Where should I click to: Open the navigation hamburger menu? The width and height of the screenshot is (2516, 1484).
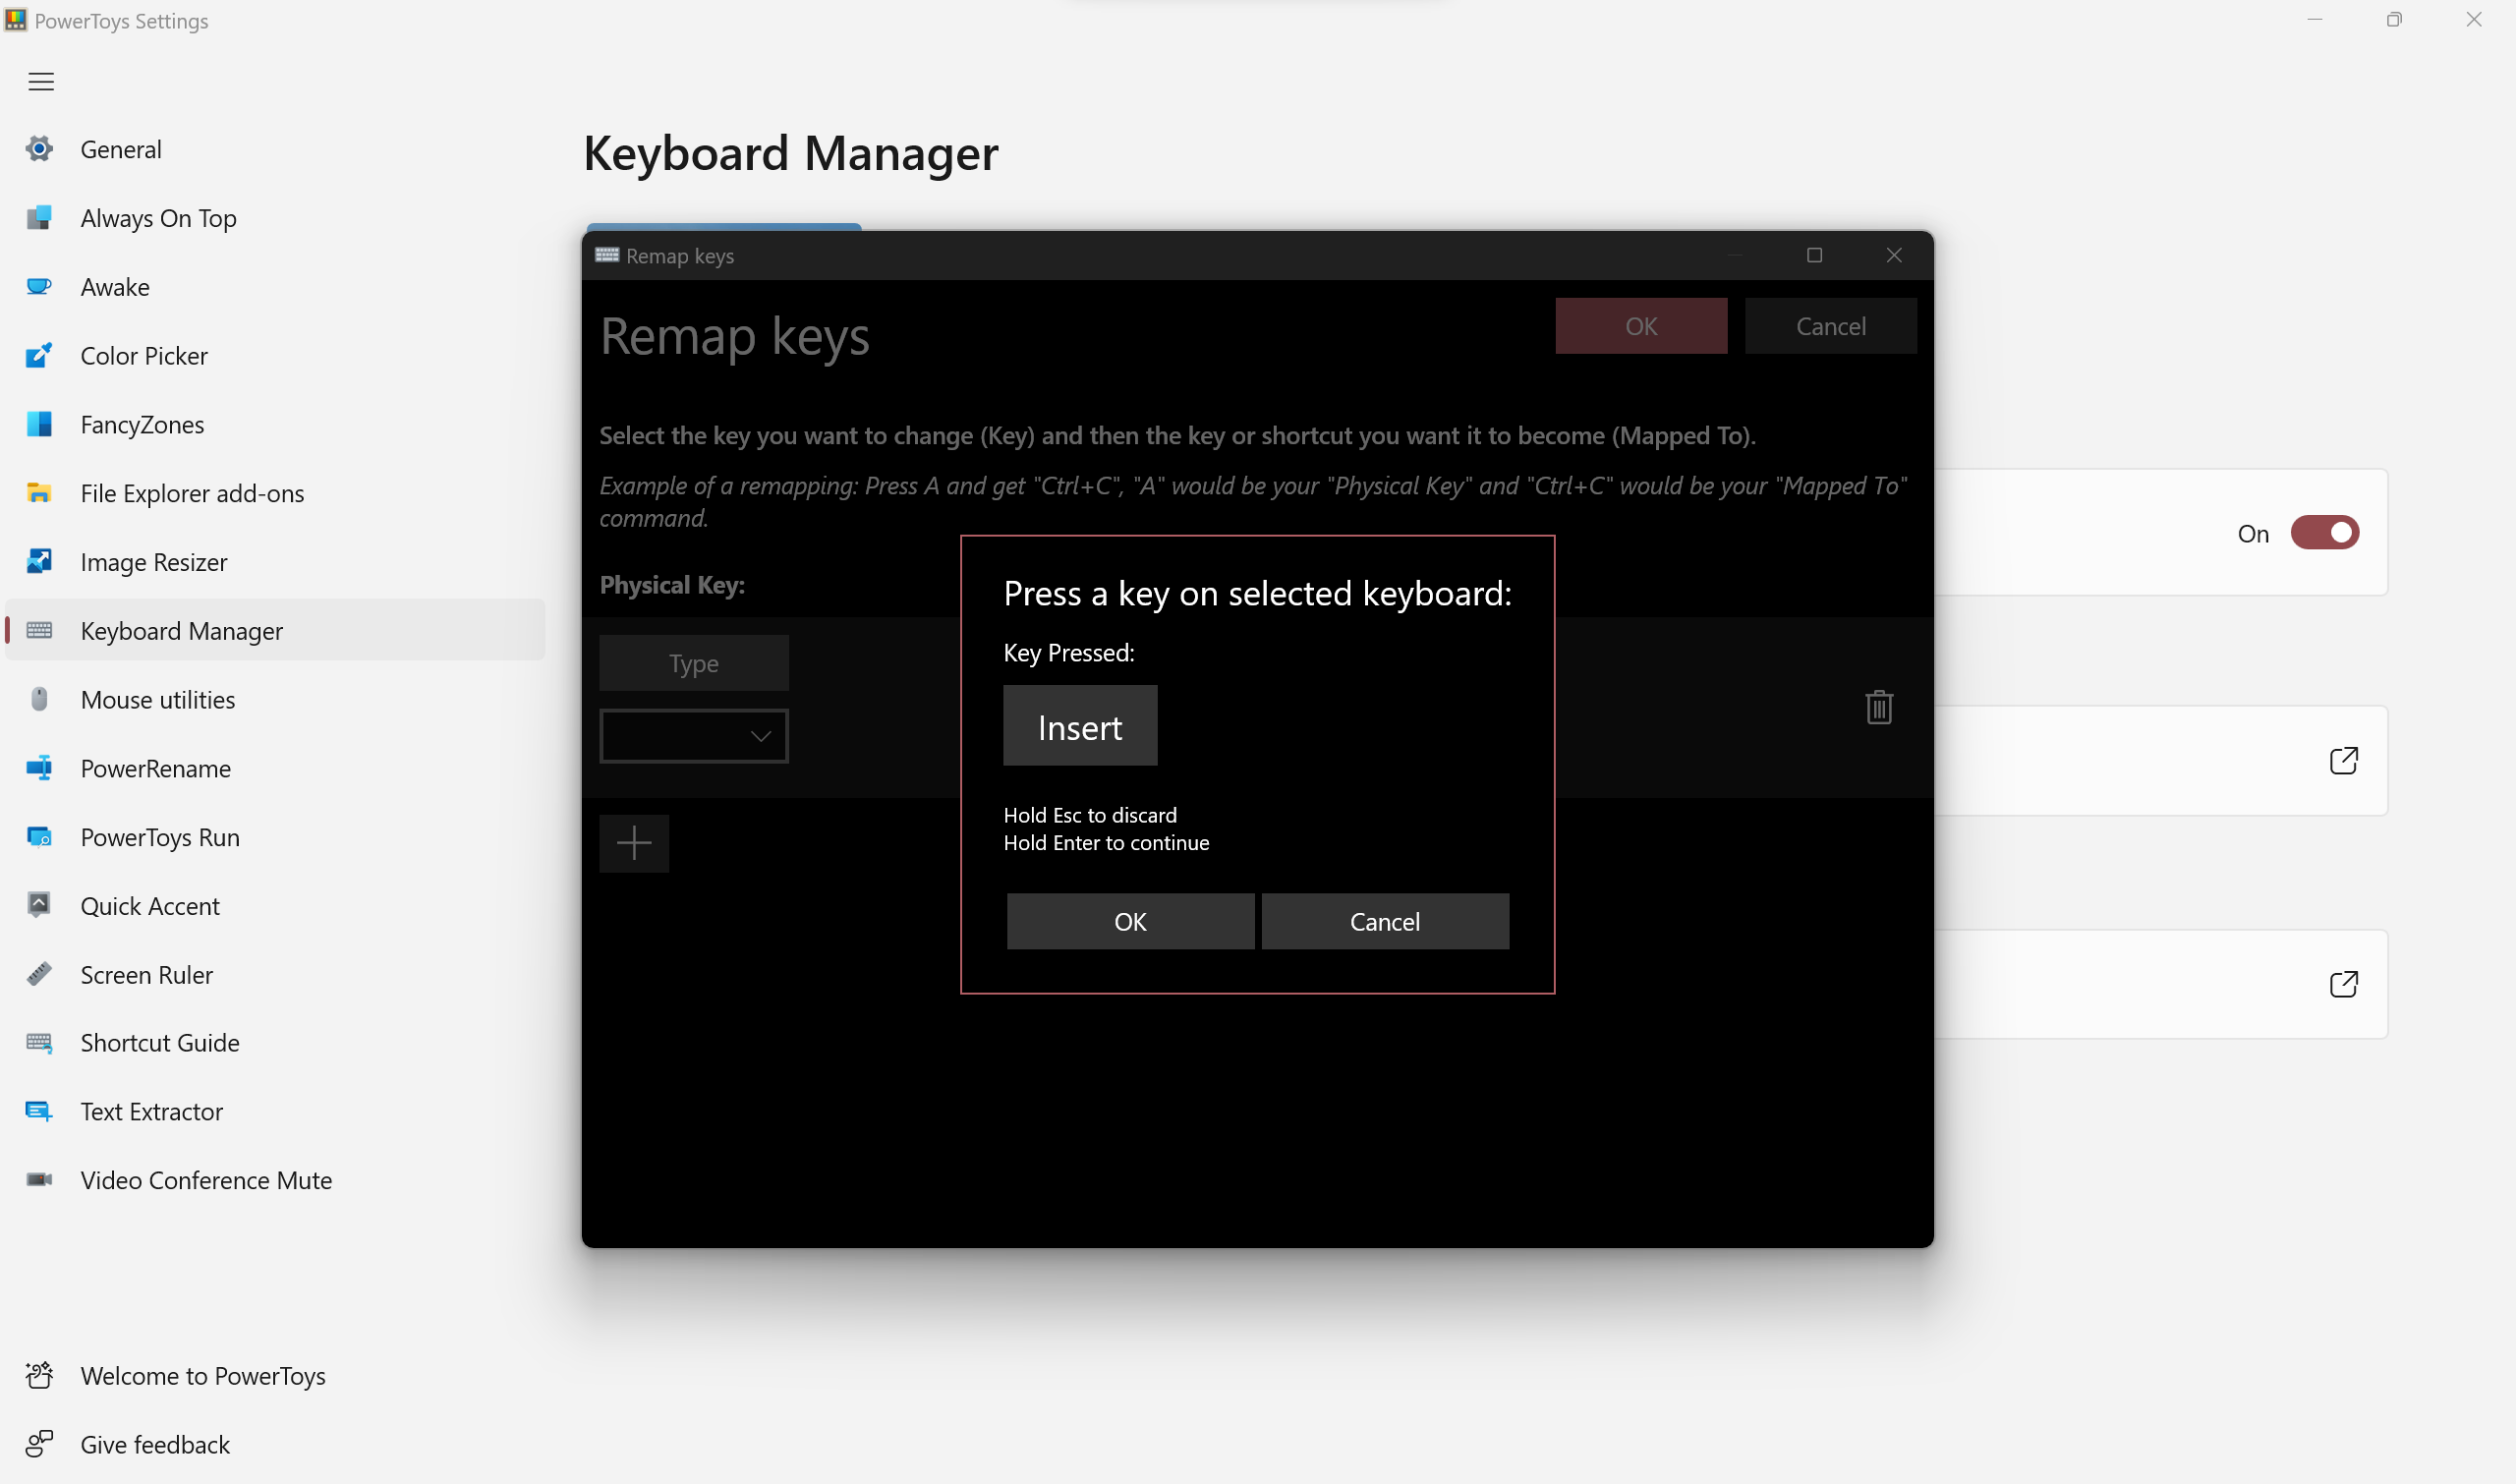40,81
